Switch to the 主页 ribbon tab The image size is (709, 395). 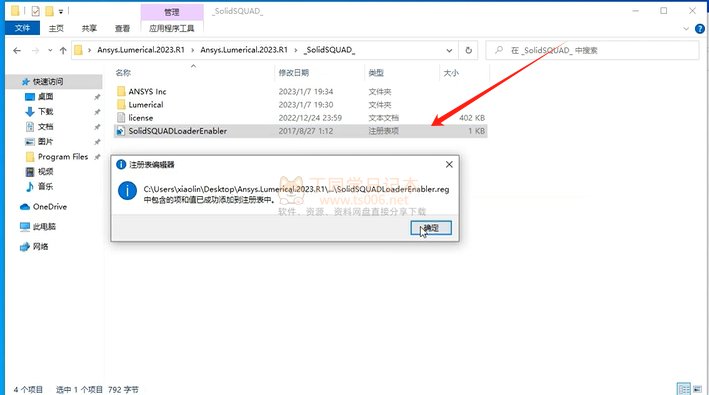(56, 28)
